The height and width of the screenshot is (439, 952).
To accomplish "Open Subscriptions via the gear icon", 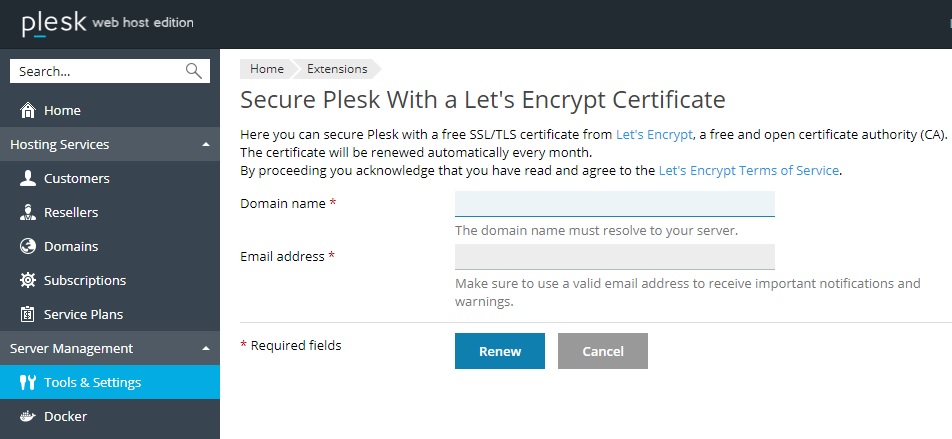I will 28,280.
